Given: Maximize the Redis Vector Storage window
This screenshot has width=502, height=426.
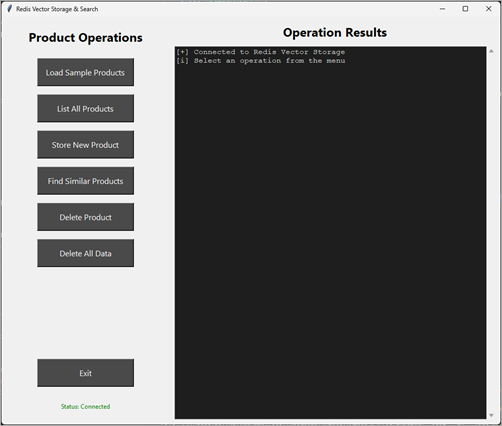Looking at the screenshot, I should 465,9.
